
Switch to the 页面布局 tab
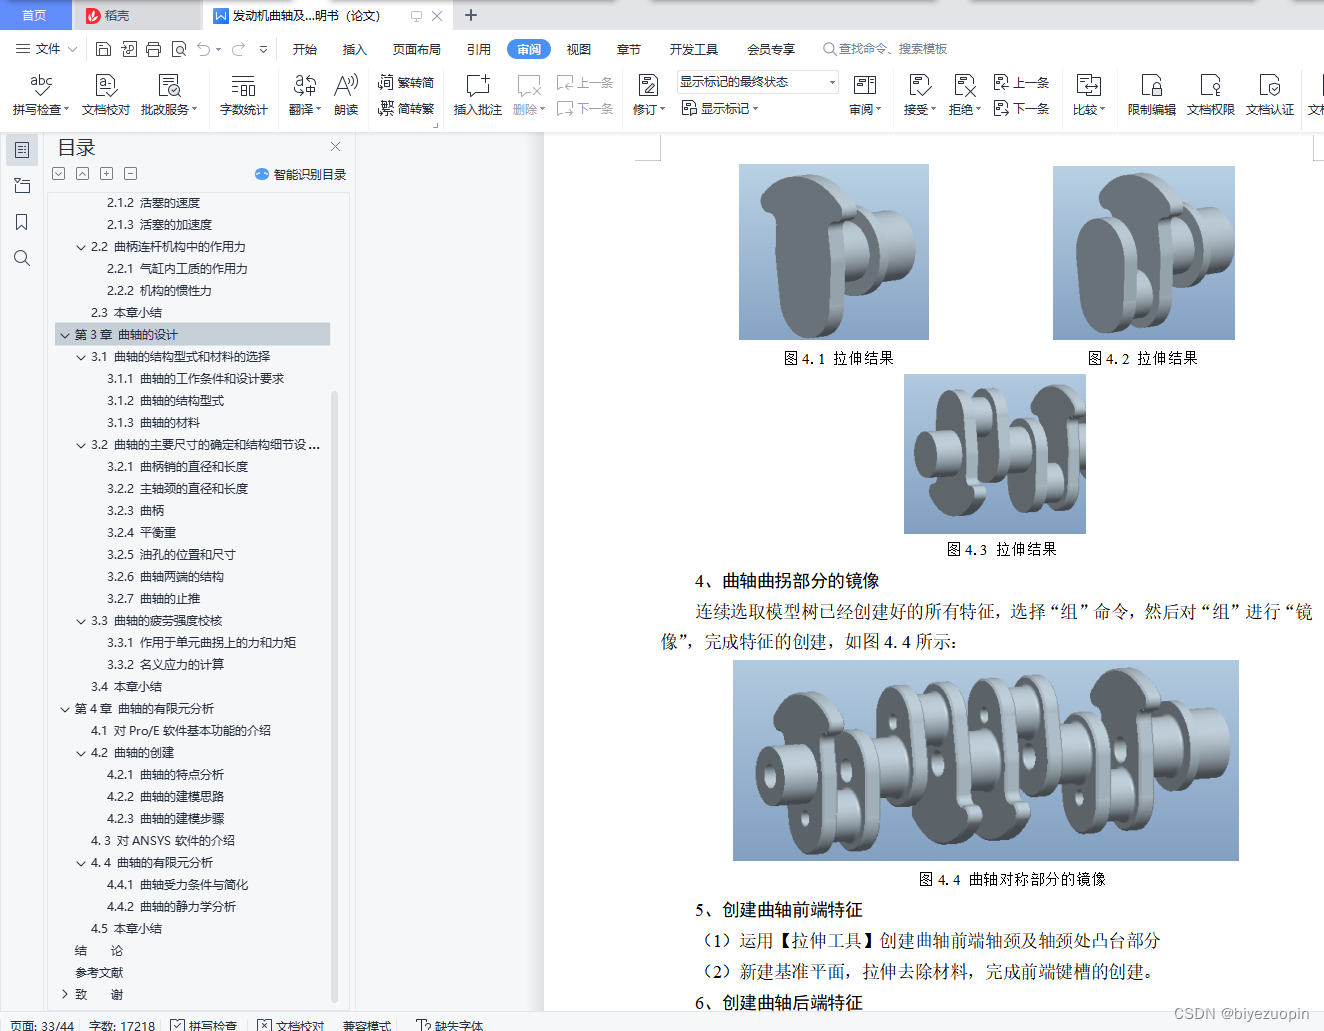pyautogui.click(x=417, y=49)
